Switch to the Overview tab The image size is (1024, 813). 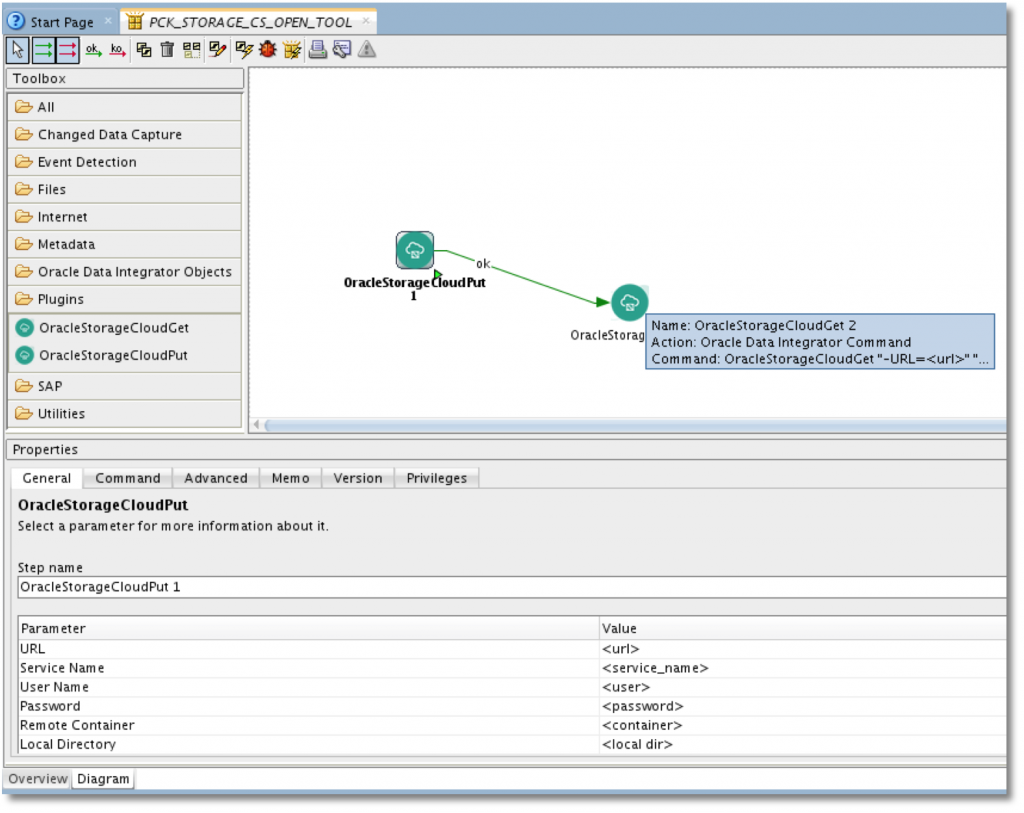[37, 778]
